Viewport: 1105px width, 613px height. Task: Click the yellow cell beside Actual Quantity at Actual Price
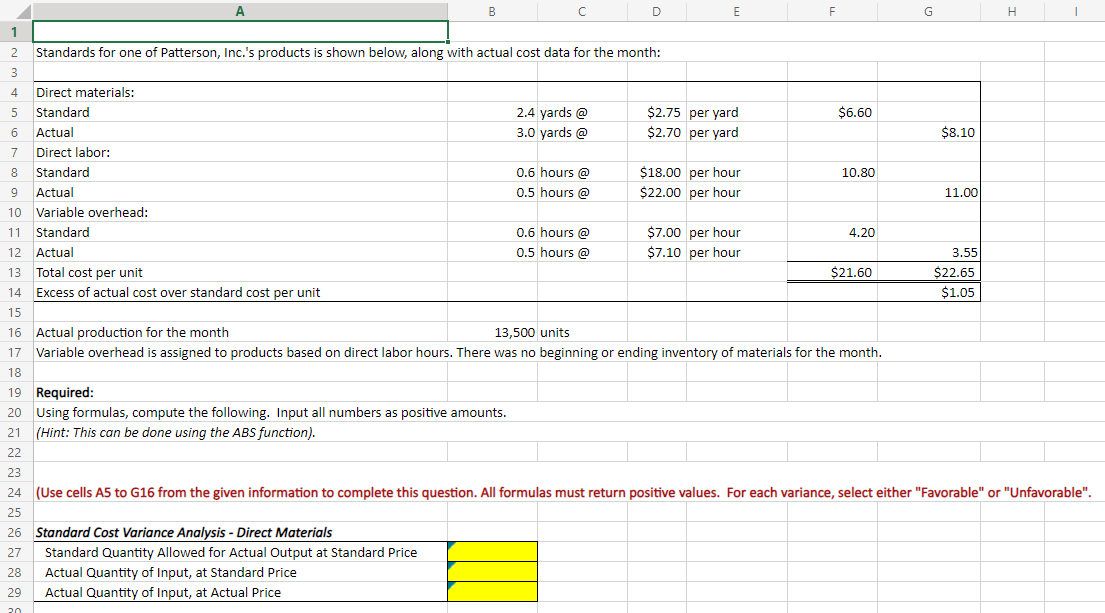492,592
